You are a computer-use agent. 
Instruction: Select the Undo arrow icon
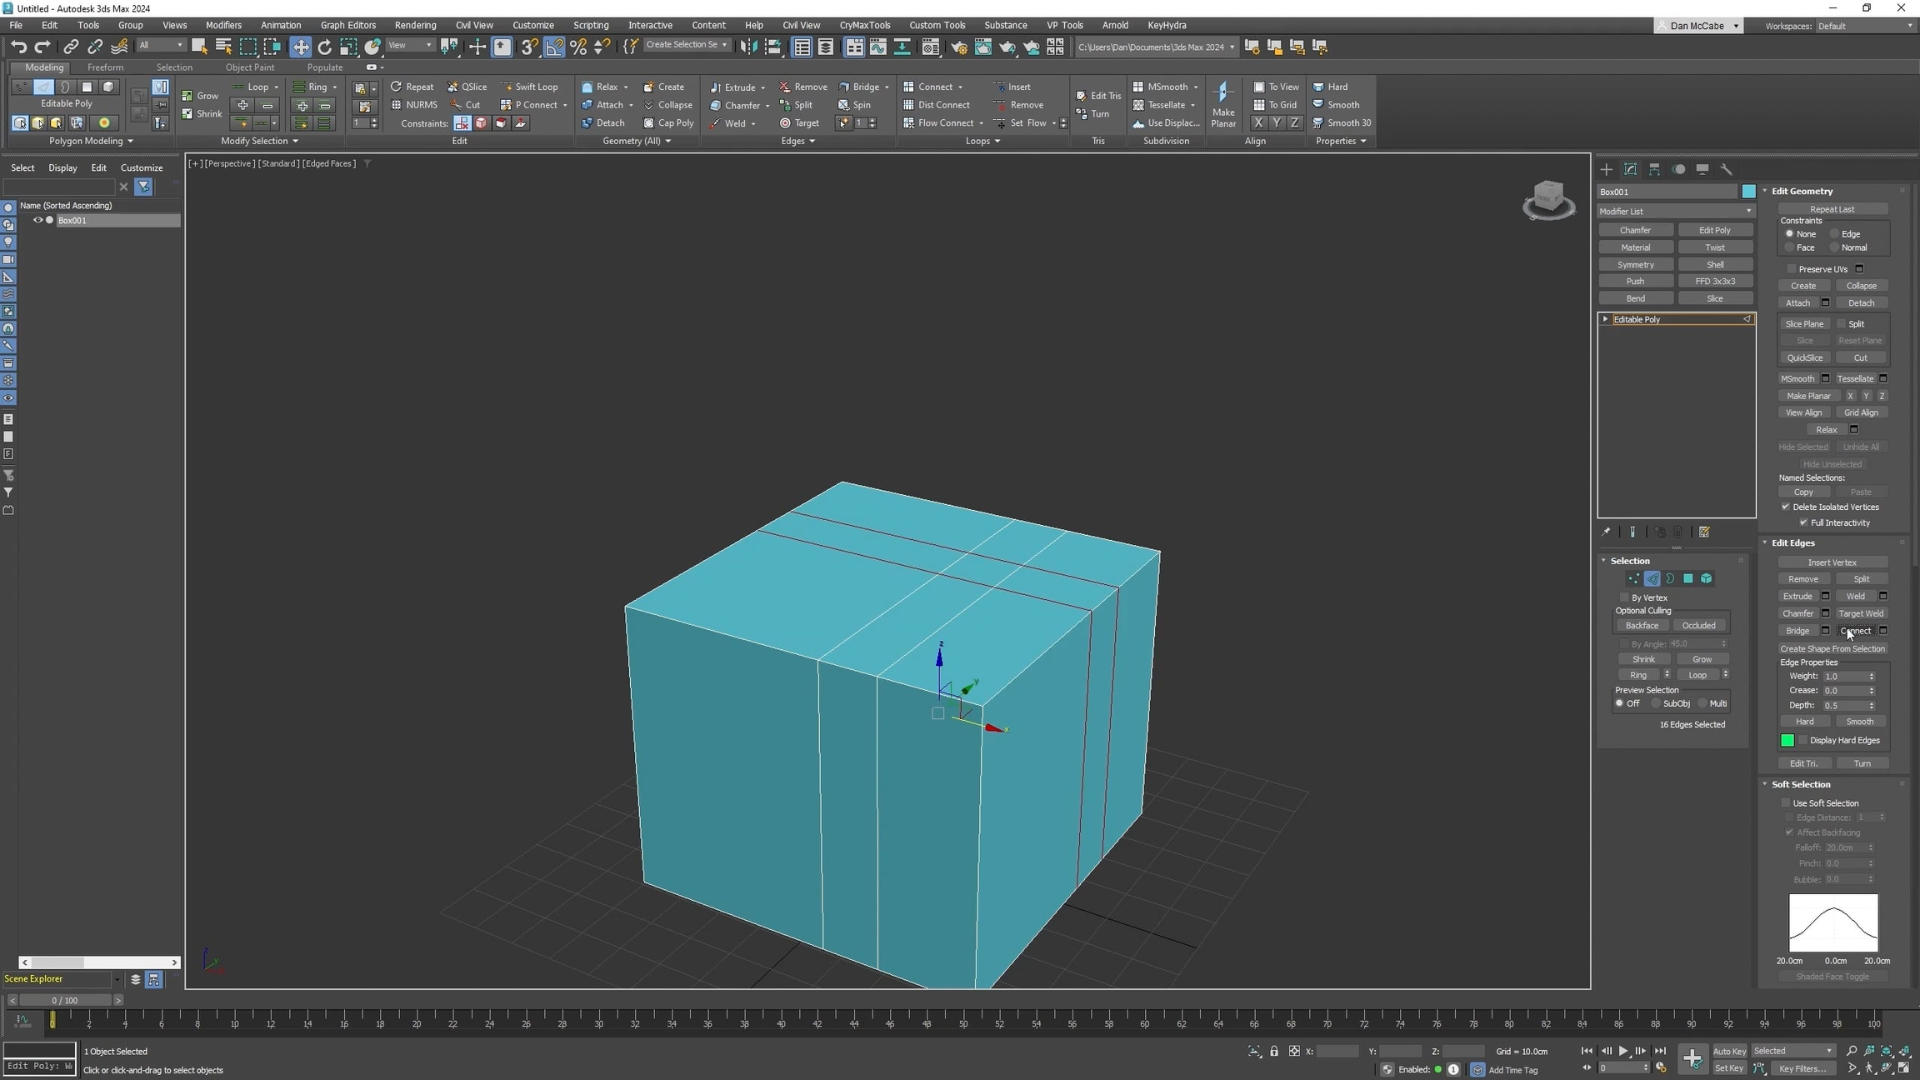click(18, 46)
